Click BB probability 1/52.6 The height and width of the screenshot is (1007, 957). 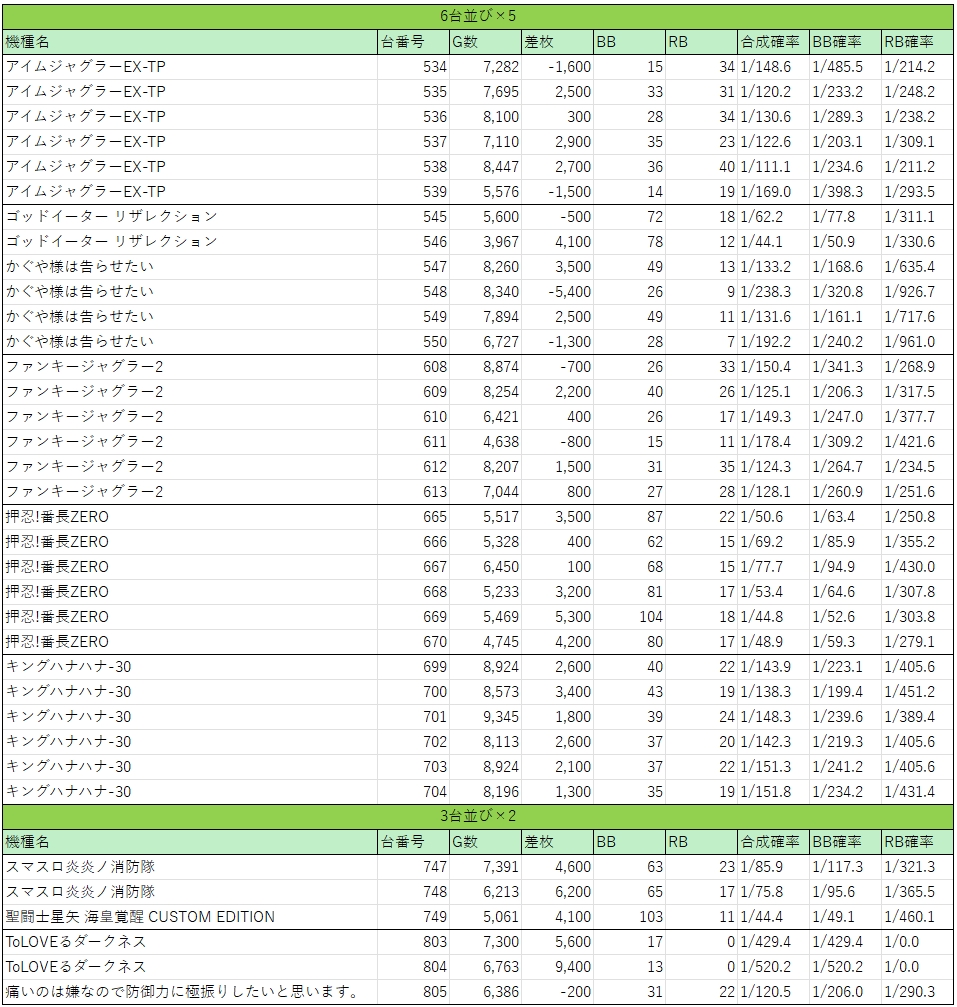[845, 618]
